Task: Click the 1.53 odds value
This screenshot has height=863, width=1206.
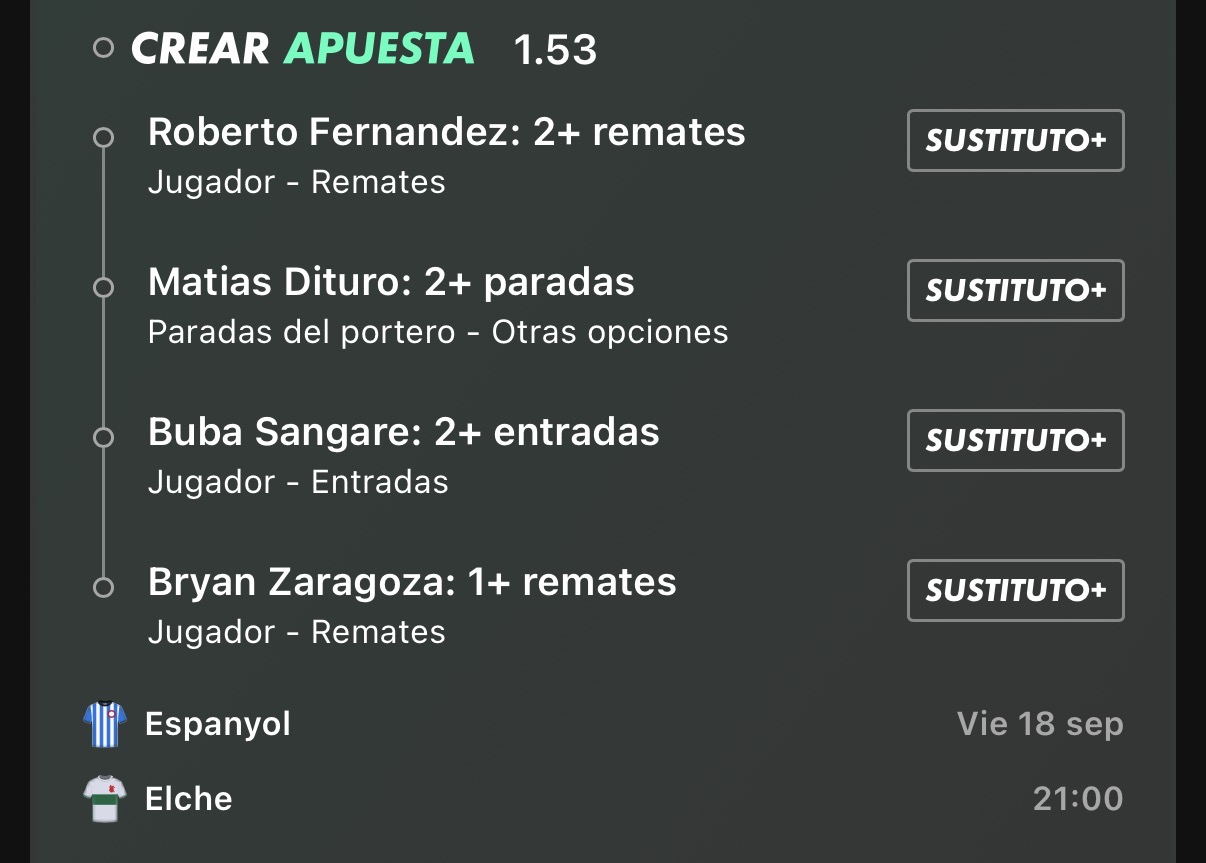Action: tap(555, 50)
